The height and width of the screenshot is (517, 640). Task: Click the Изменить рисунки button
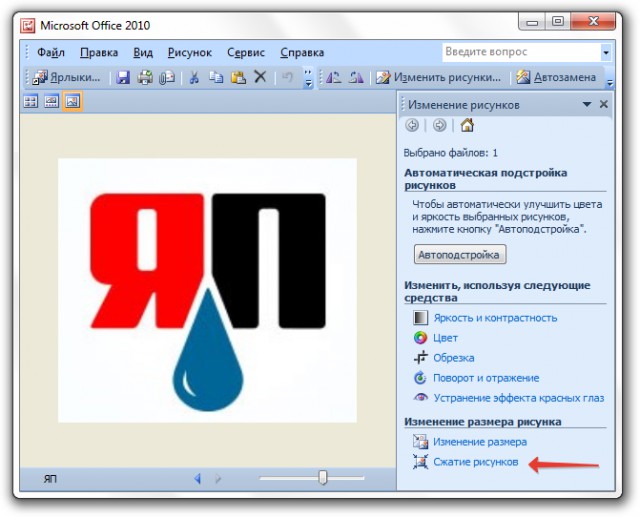coord(438,77)
